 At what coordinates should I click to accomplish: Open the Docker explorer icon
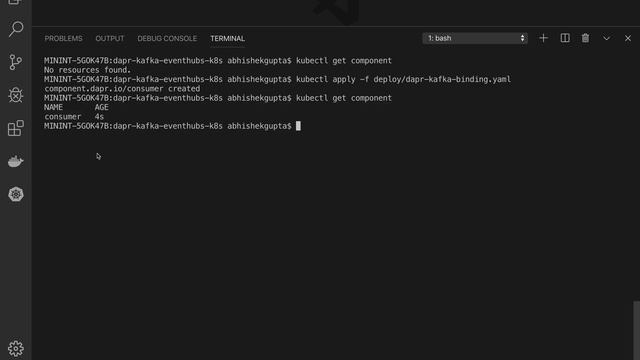pyautogui.click(x=16, y=161)
